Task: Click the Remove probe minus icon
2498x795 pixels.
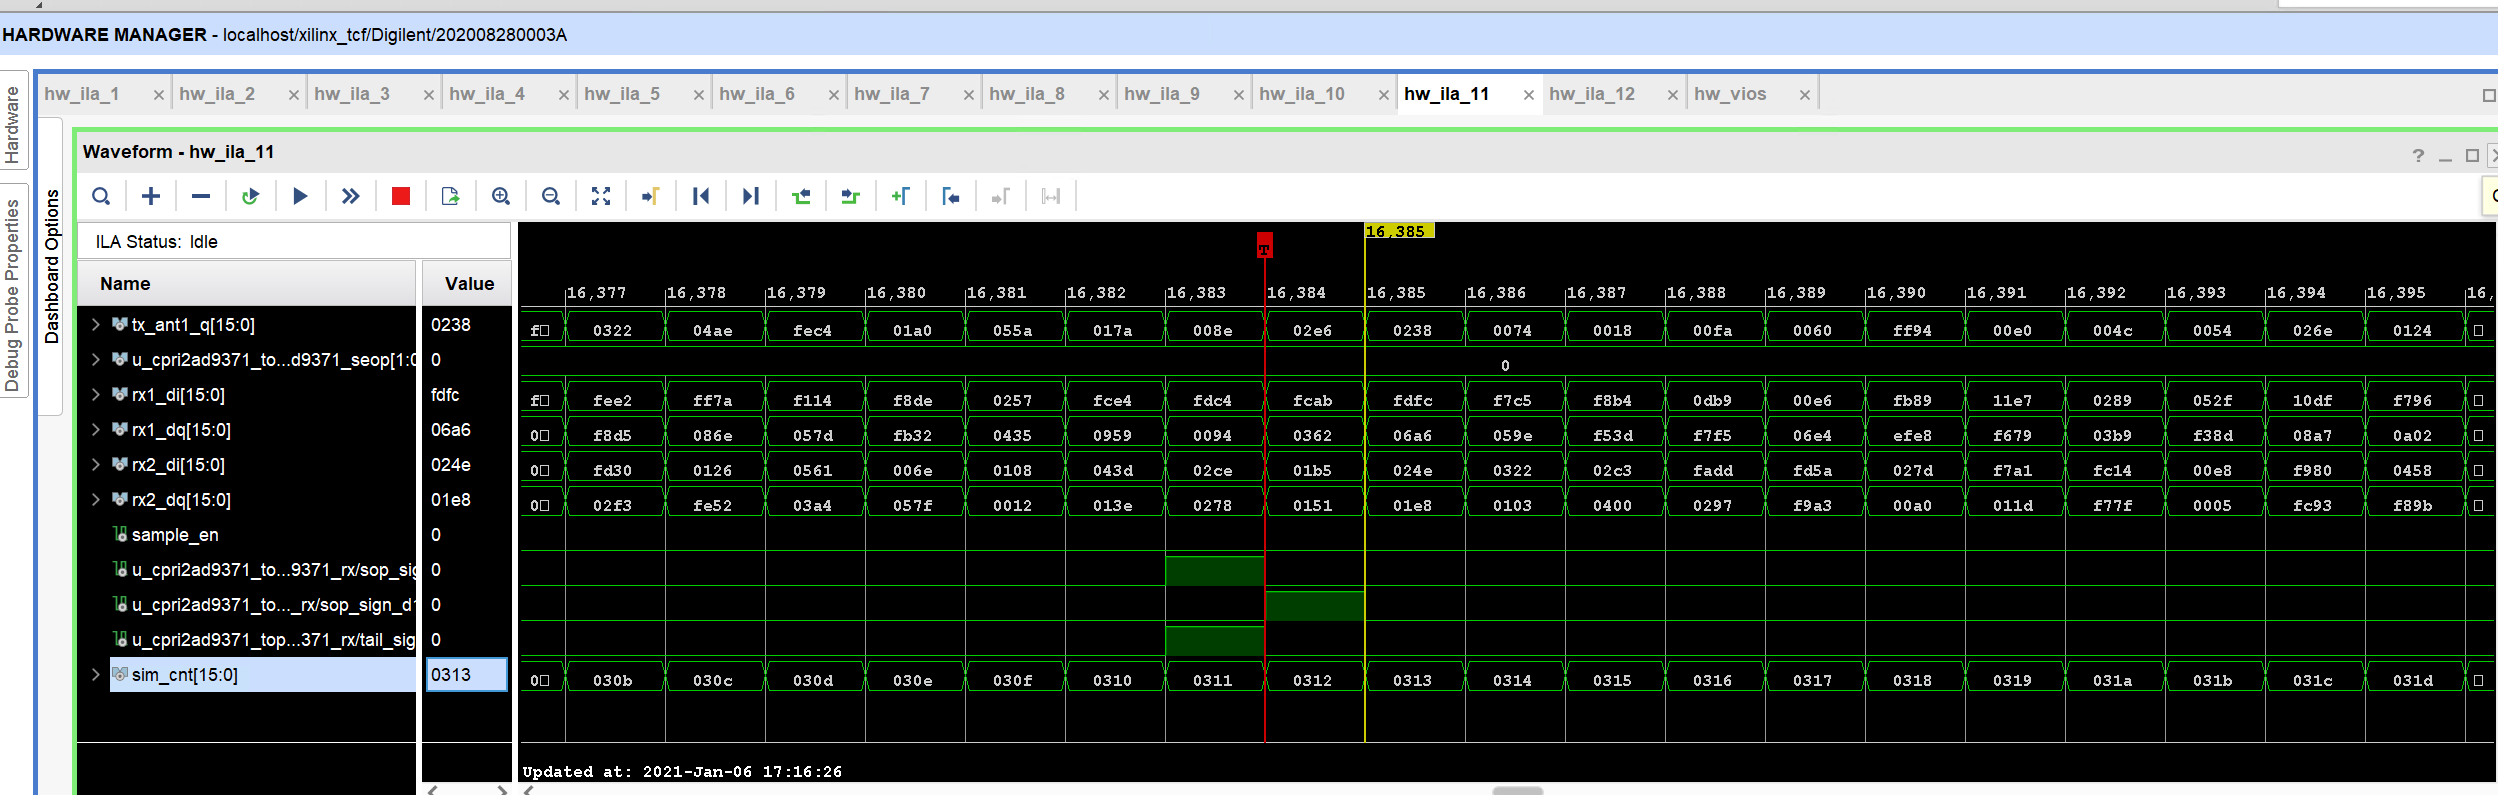Action: click(x=201, y=196)
